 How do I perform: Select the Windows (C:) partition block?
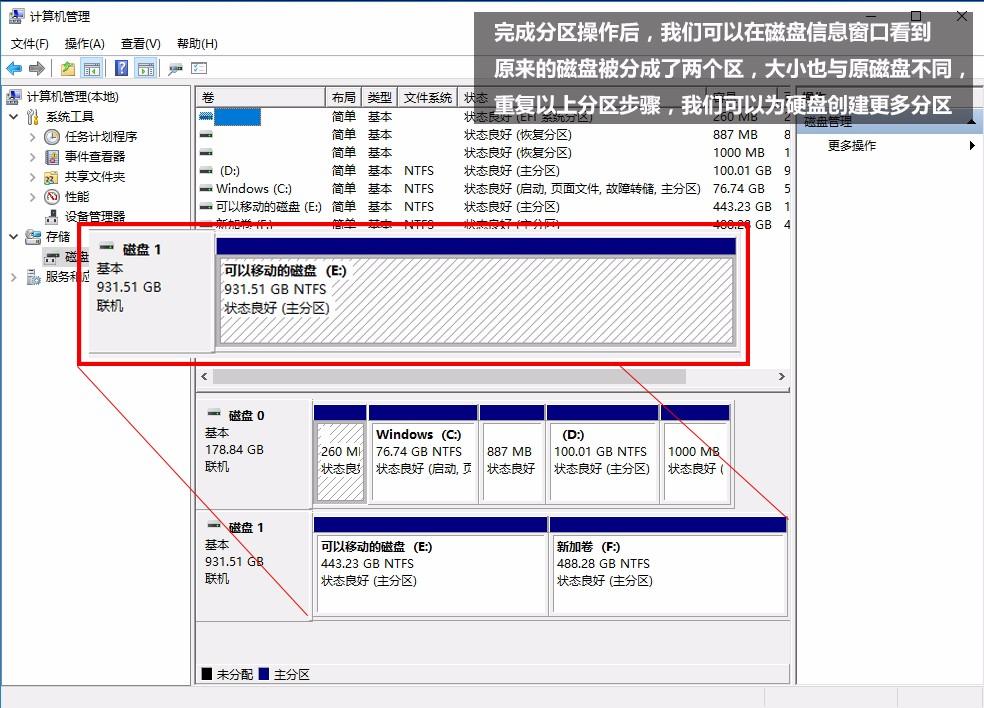point(422,462)
